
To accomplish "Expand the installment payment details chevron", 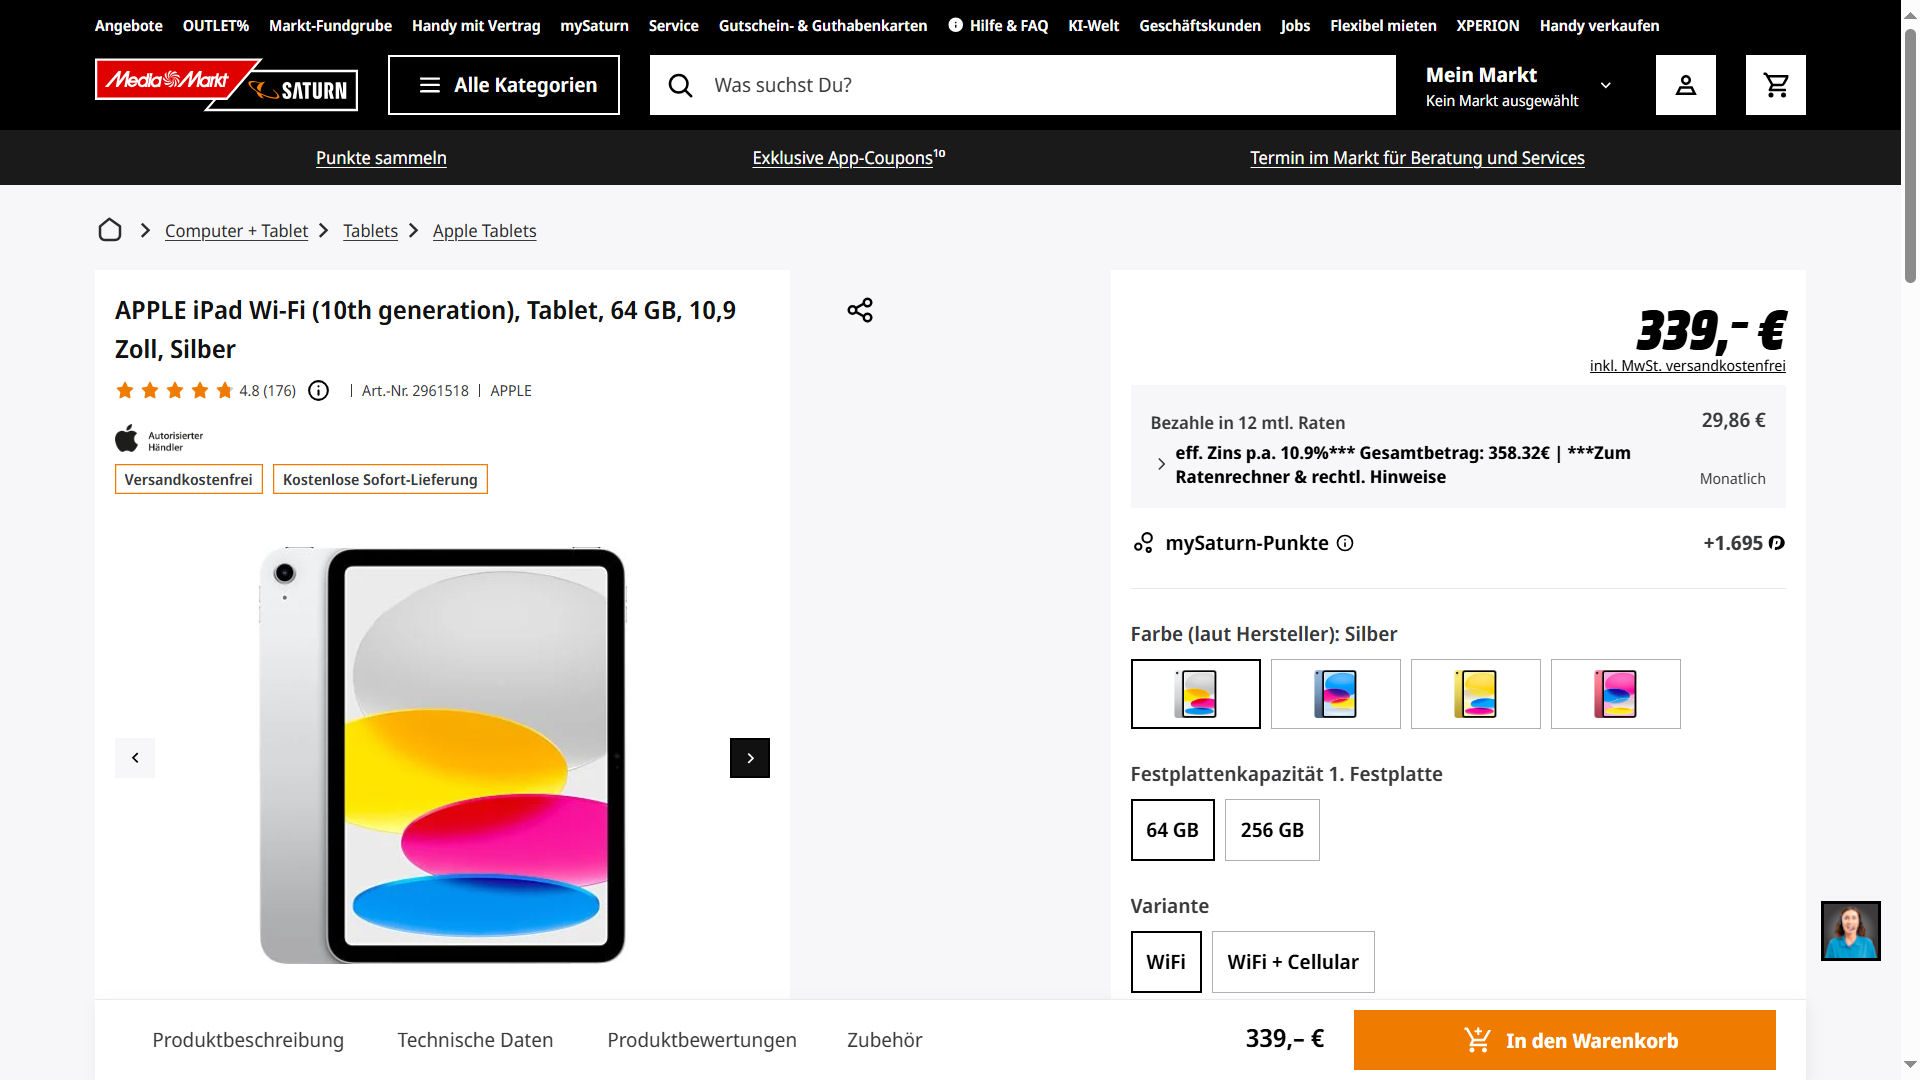I will (x=1161, y=464).
